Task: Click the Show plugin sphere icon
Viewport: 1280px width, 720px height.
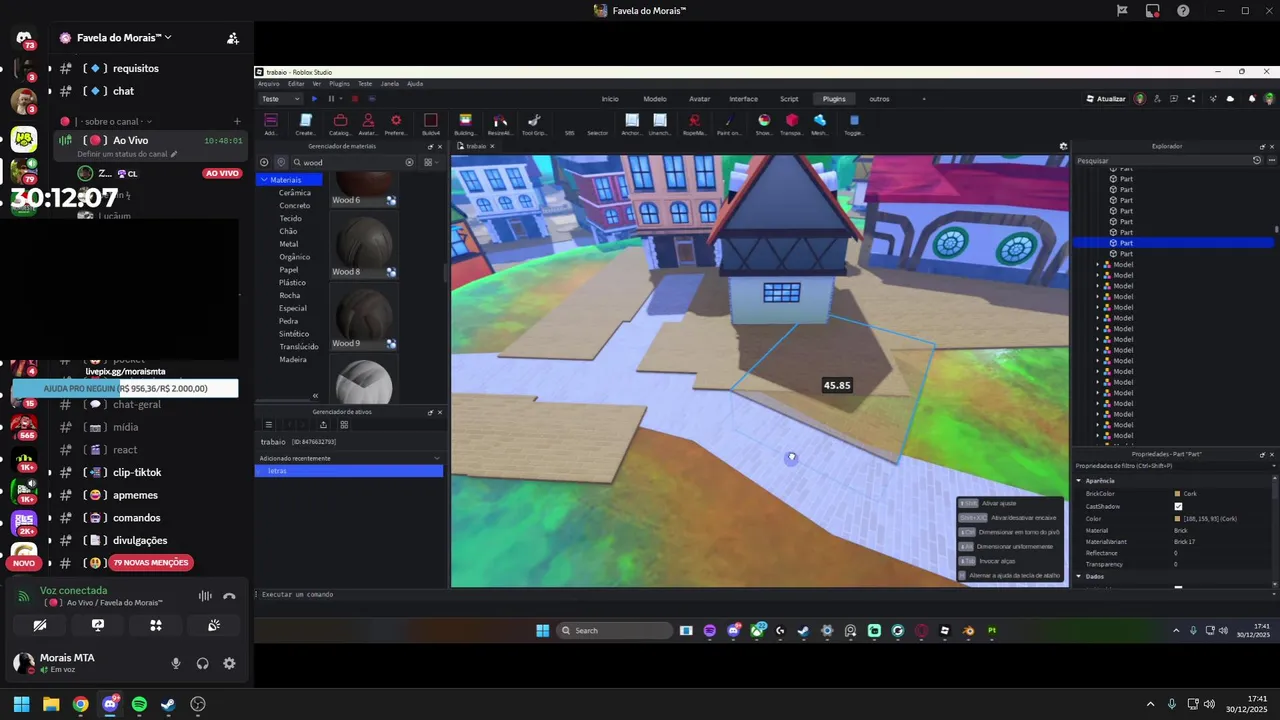Action: pyautogui.click(x=764, y=121)
